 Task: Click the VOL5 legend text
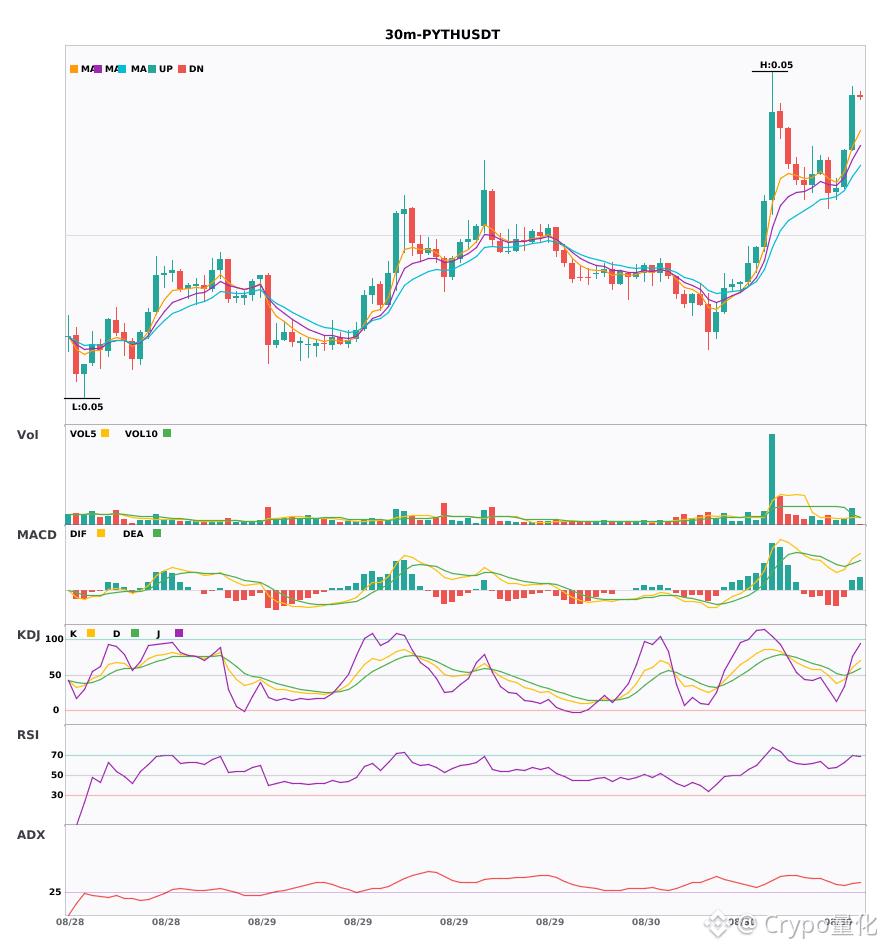click(83, 434)
